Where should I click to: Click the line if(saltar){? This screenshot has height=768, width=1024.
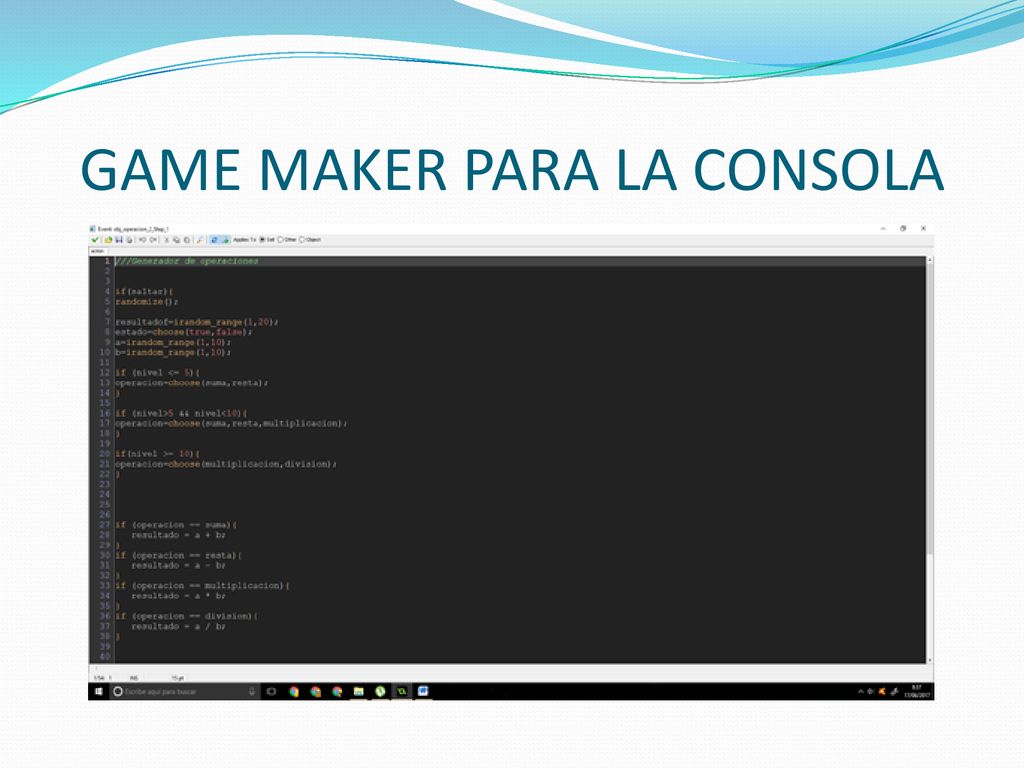[x=144, y=291]
